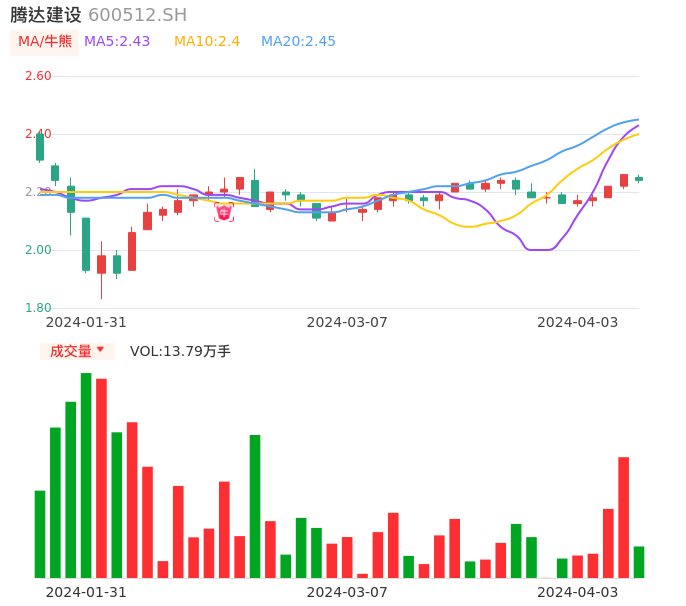
Task: Click the 1.80 price axis label
Action: pos(38,308)
